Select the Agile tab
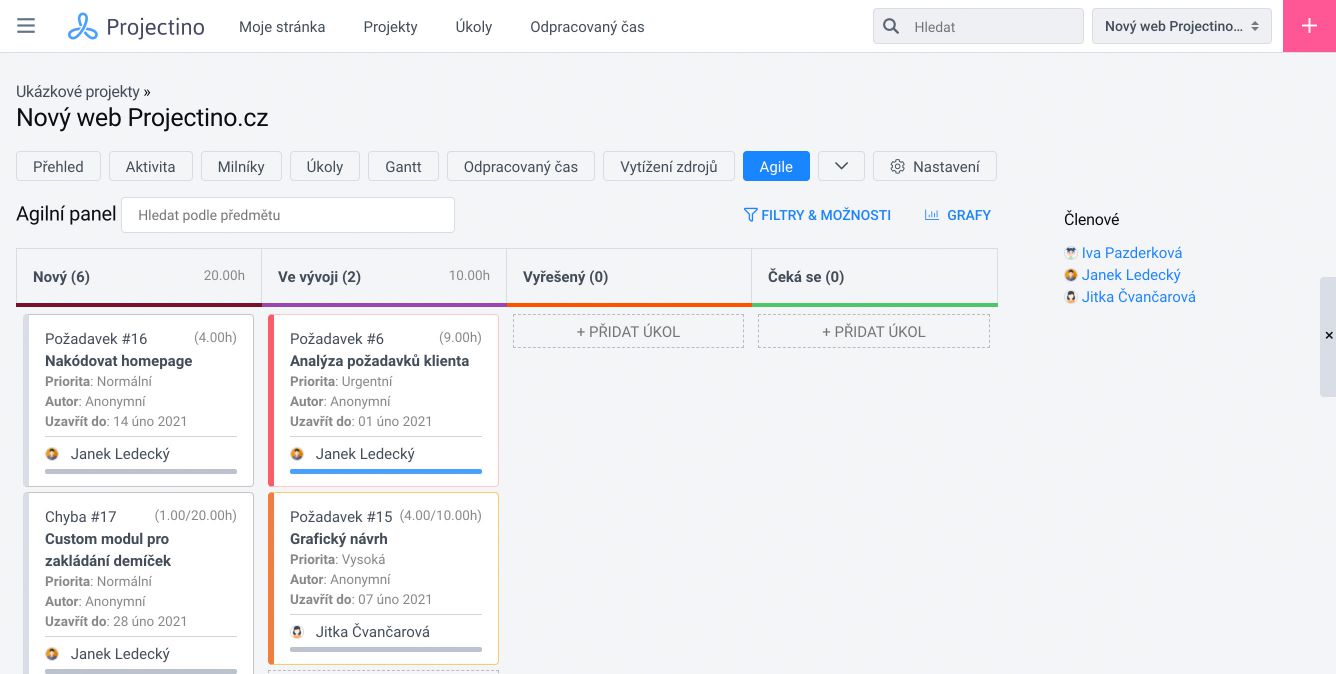 pos(776,166)
